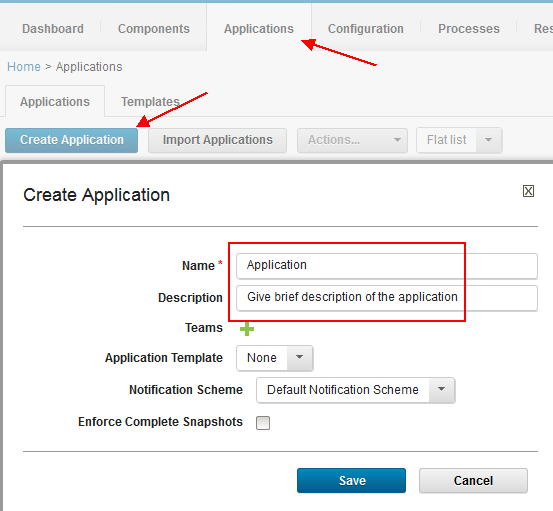Image resolution: width=553 pixels, height=511 pixels.
Task: Follow the Home breadcrumb link
Action: pos(24,67)
